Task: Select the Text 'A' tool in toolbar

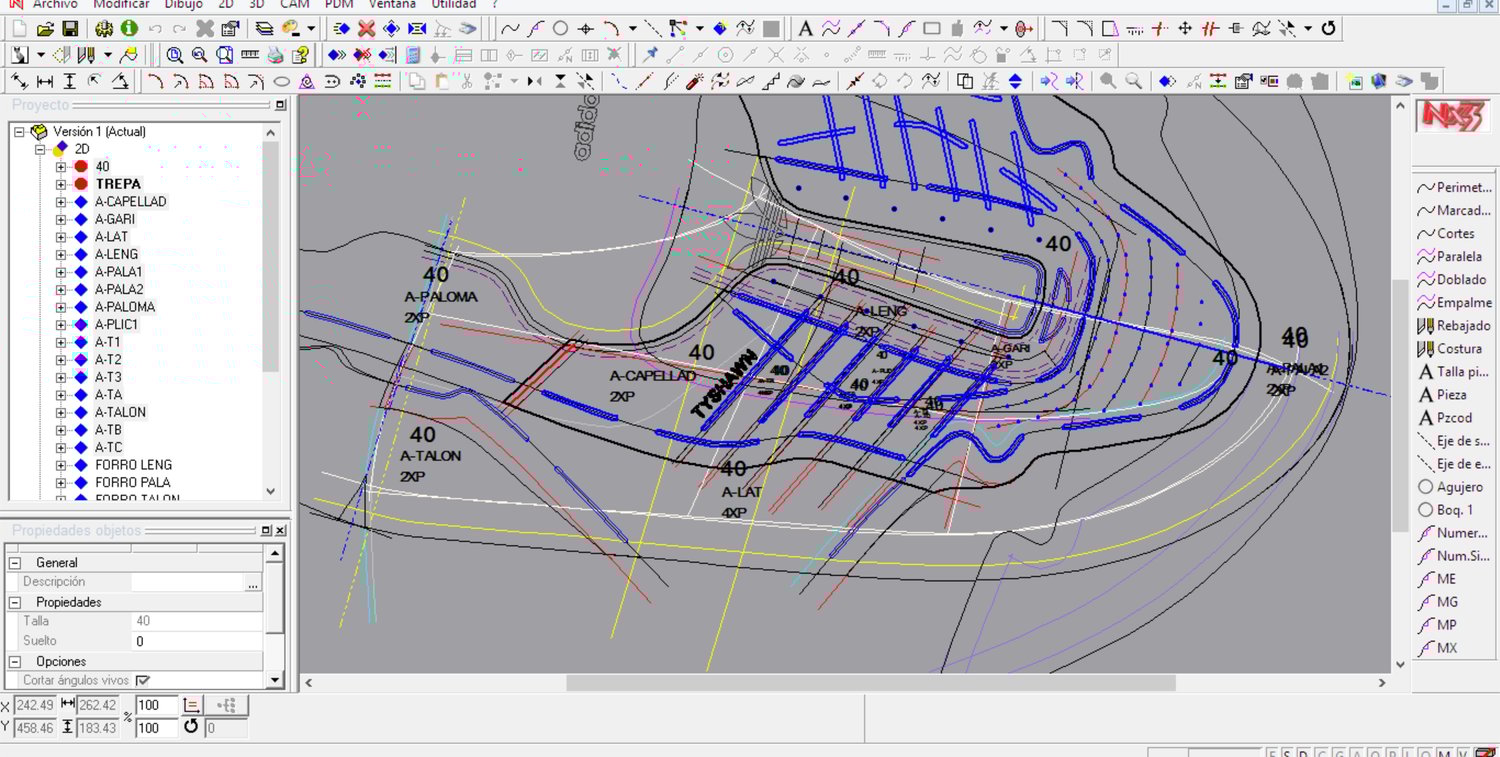Action: pos(805,29)
